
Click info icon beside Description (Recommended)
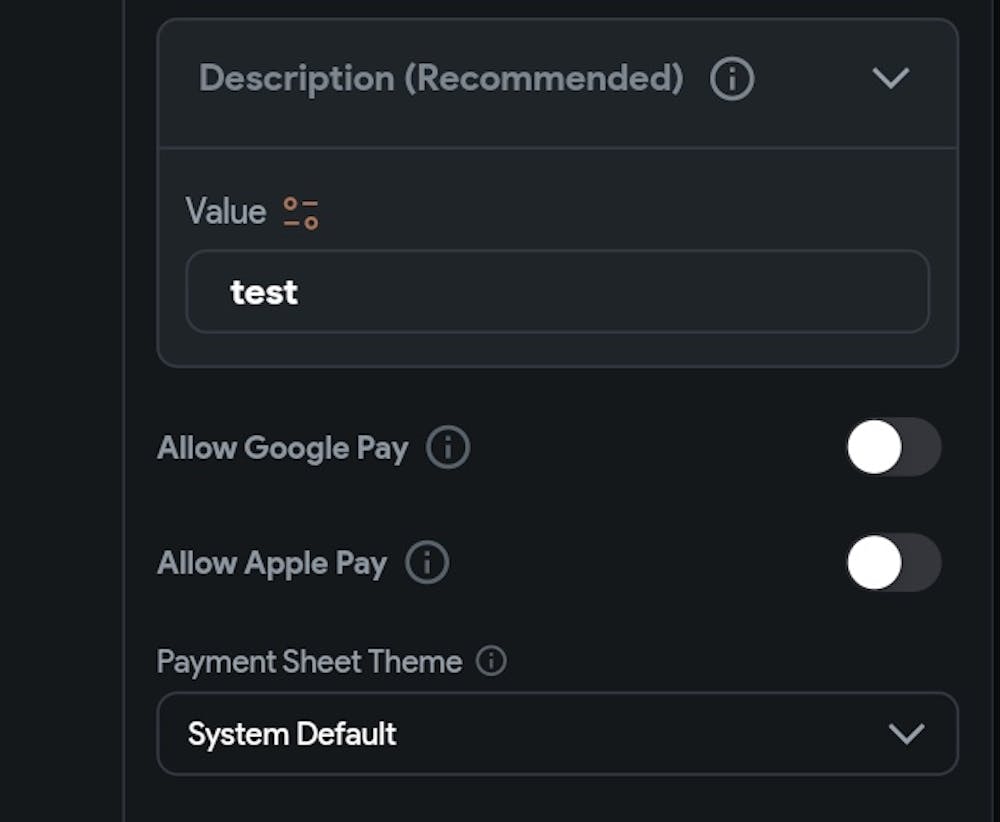tap(732, 78)
